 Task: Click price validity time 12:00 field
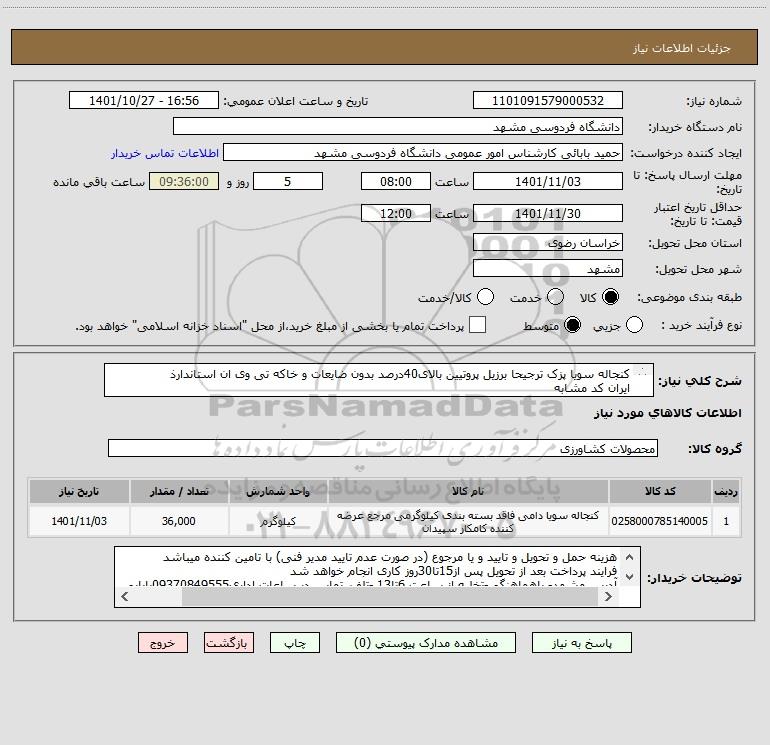(x=396, y=214)
